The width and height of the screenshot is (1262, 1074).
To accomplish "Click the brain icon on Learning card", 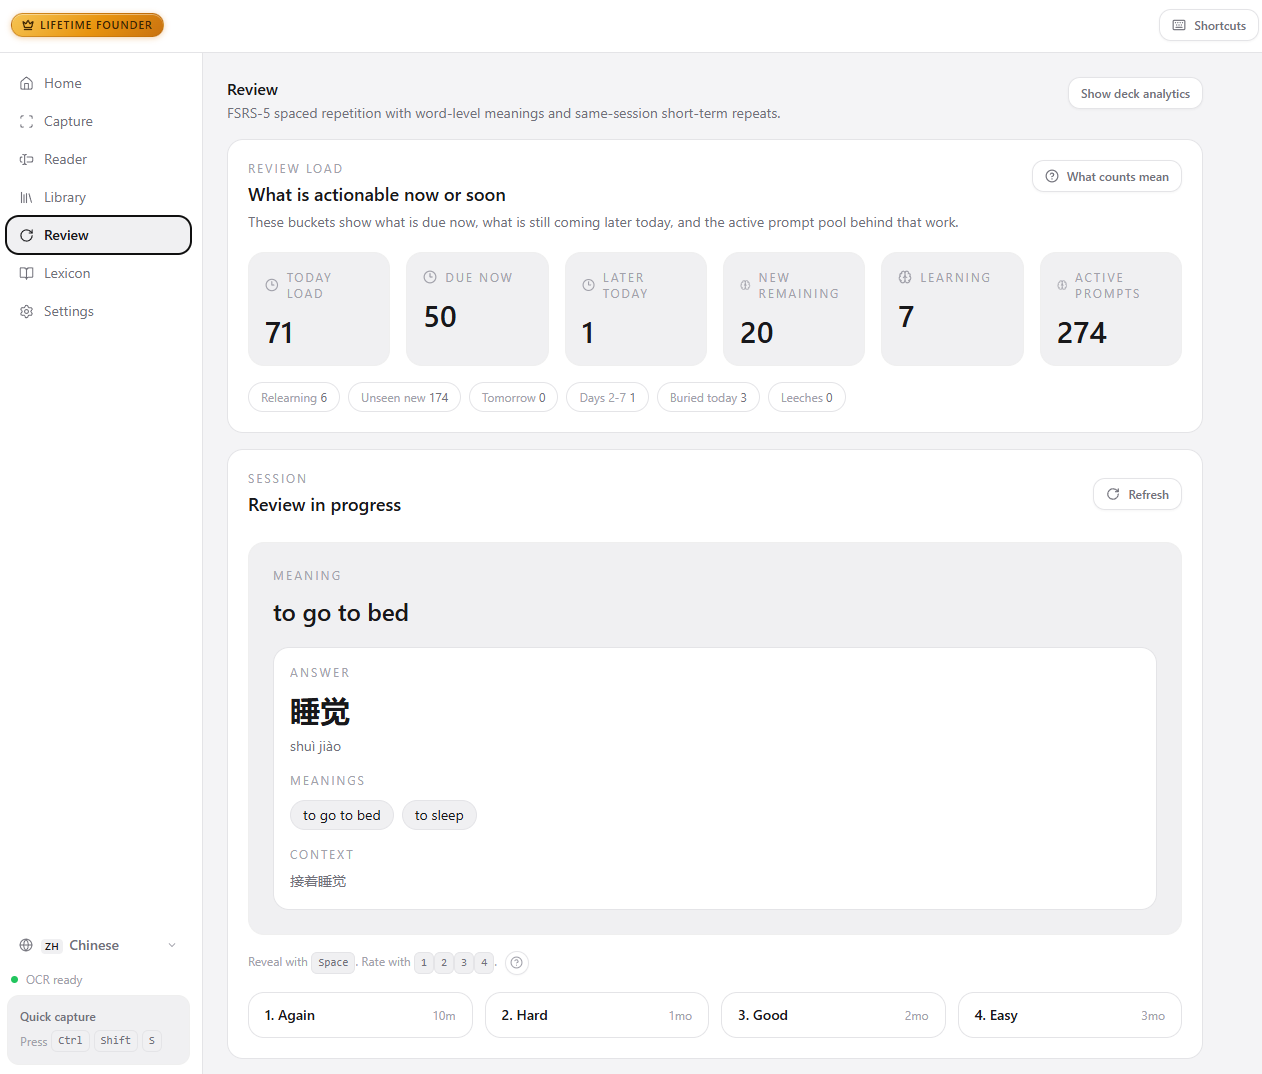I will pos(905,277).
